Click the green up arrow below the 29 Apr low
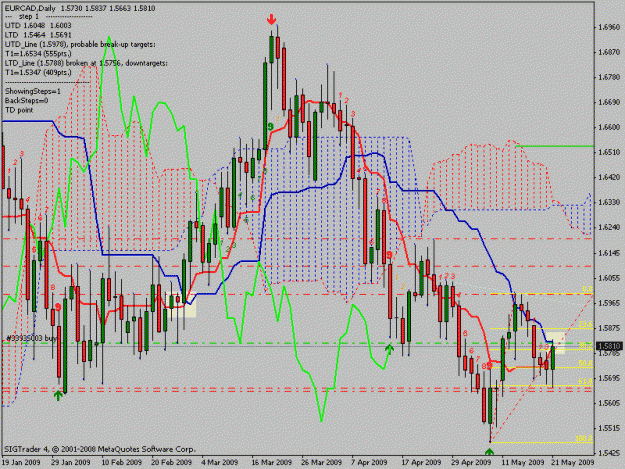Image resolution: width=625 pixels, height=469 pixels. (x=489, y=451)
